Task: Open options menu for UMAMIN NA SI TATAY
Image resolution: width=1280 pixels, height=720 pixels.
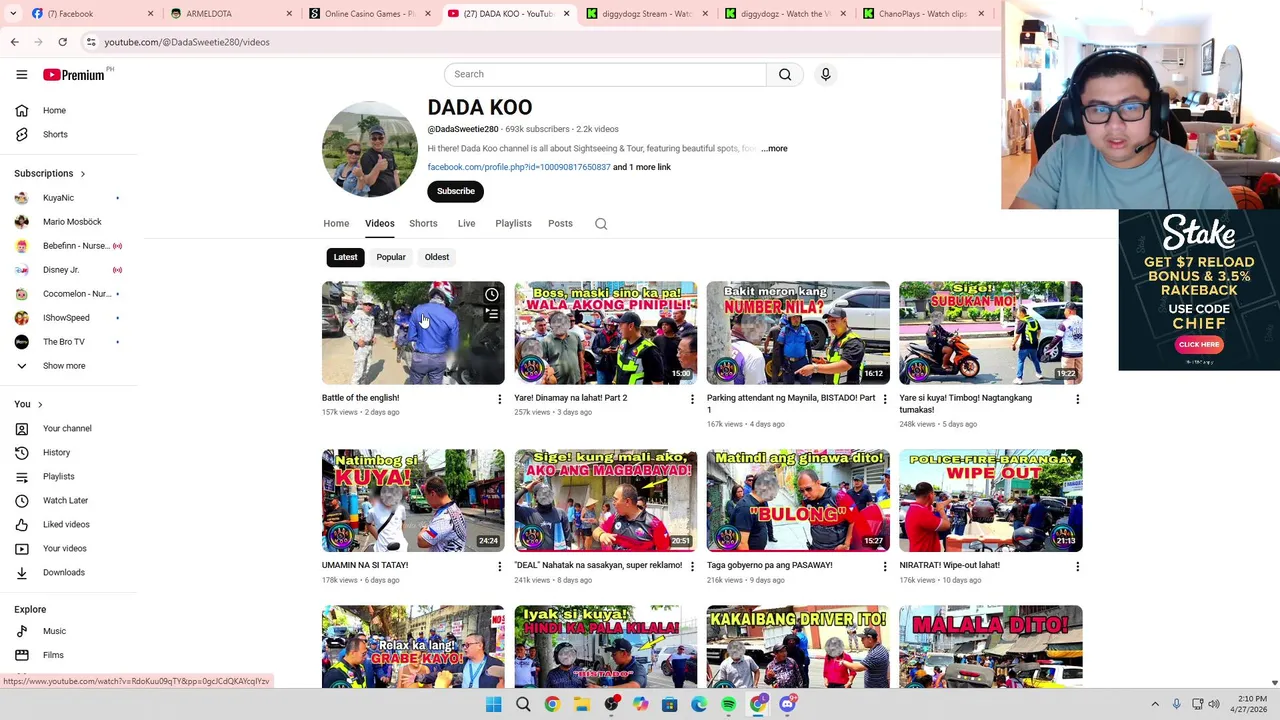Action: tap(499, 566)
